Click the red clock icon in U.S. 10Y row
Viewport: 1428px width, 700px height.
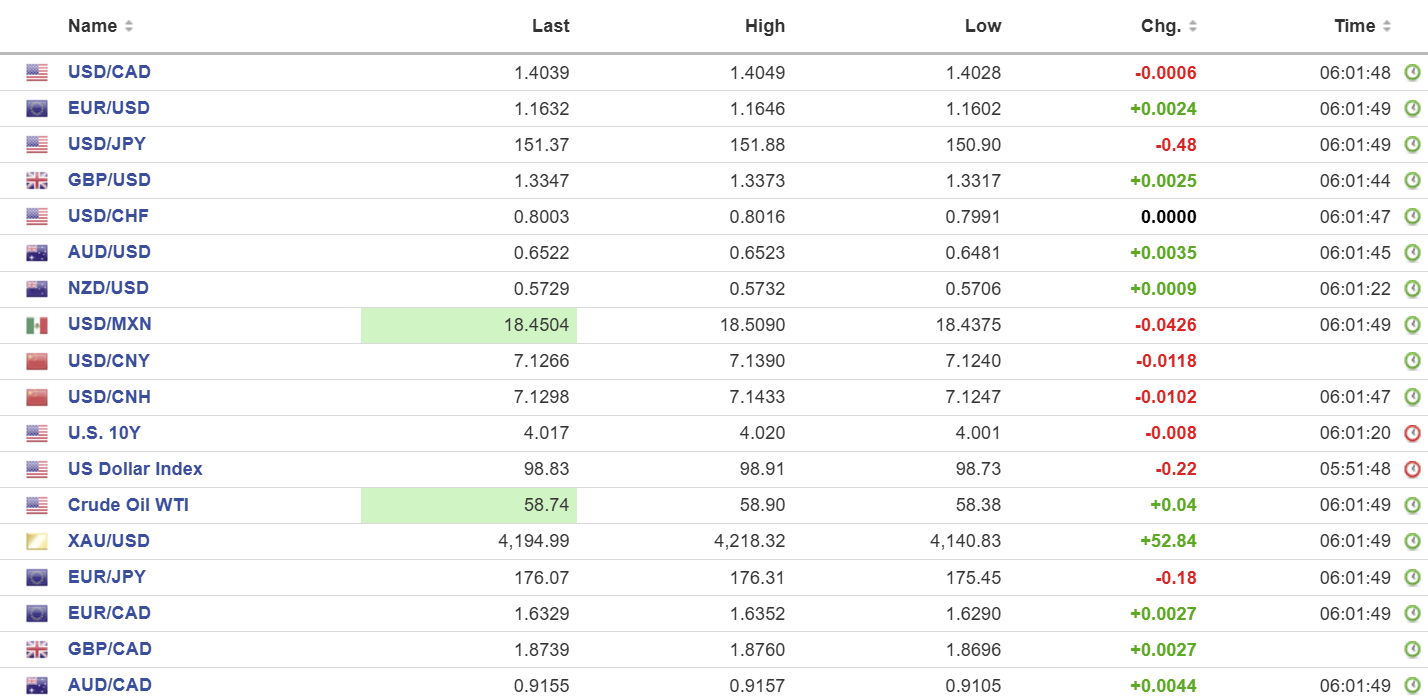(1412, 433)
